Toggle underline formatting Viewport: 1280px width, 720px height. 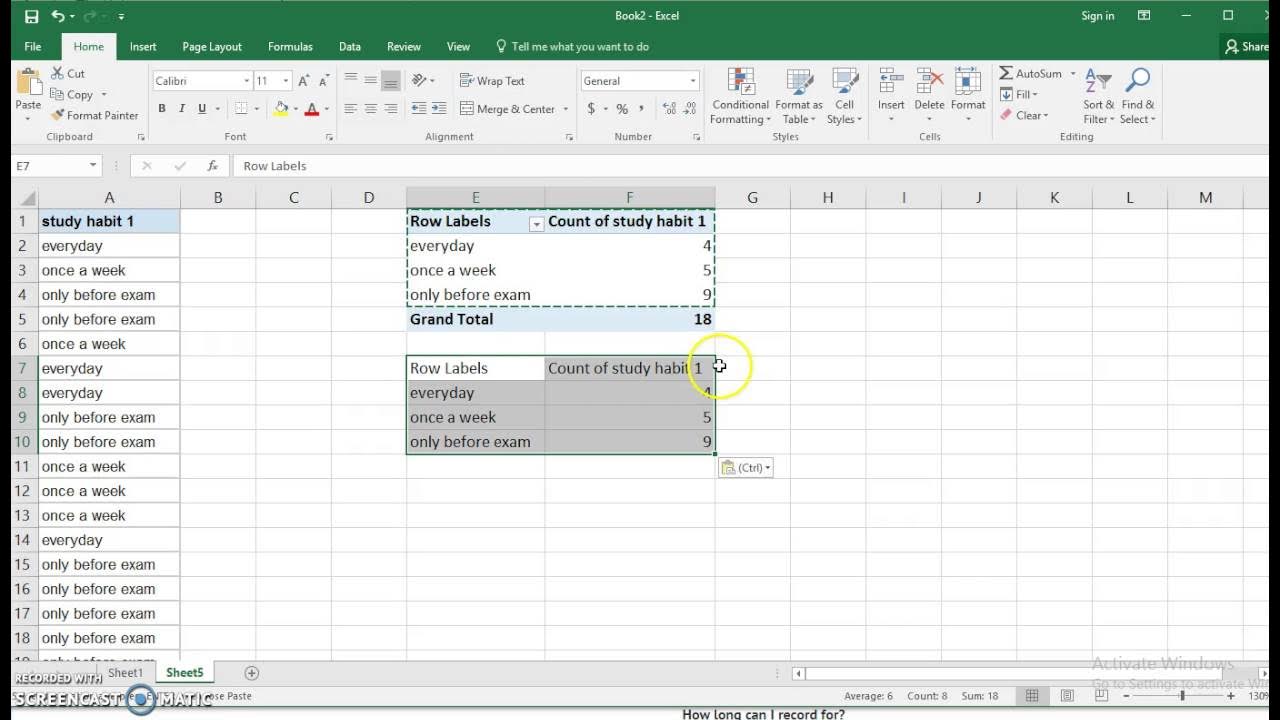202,109
